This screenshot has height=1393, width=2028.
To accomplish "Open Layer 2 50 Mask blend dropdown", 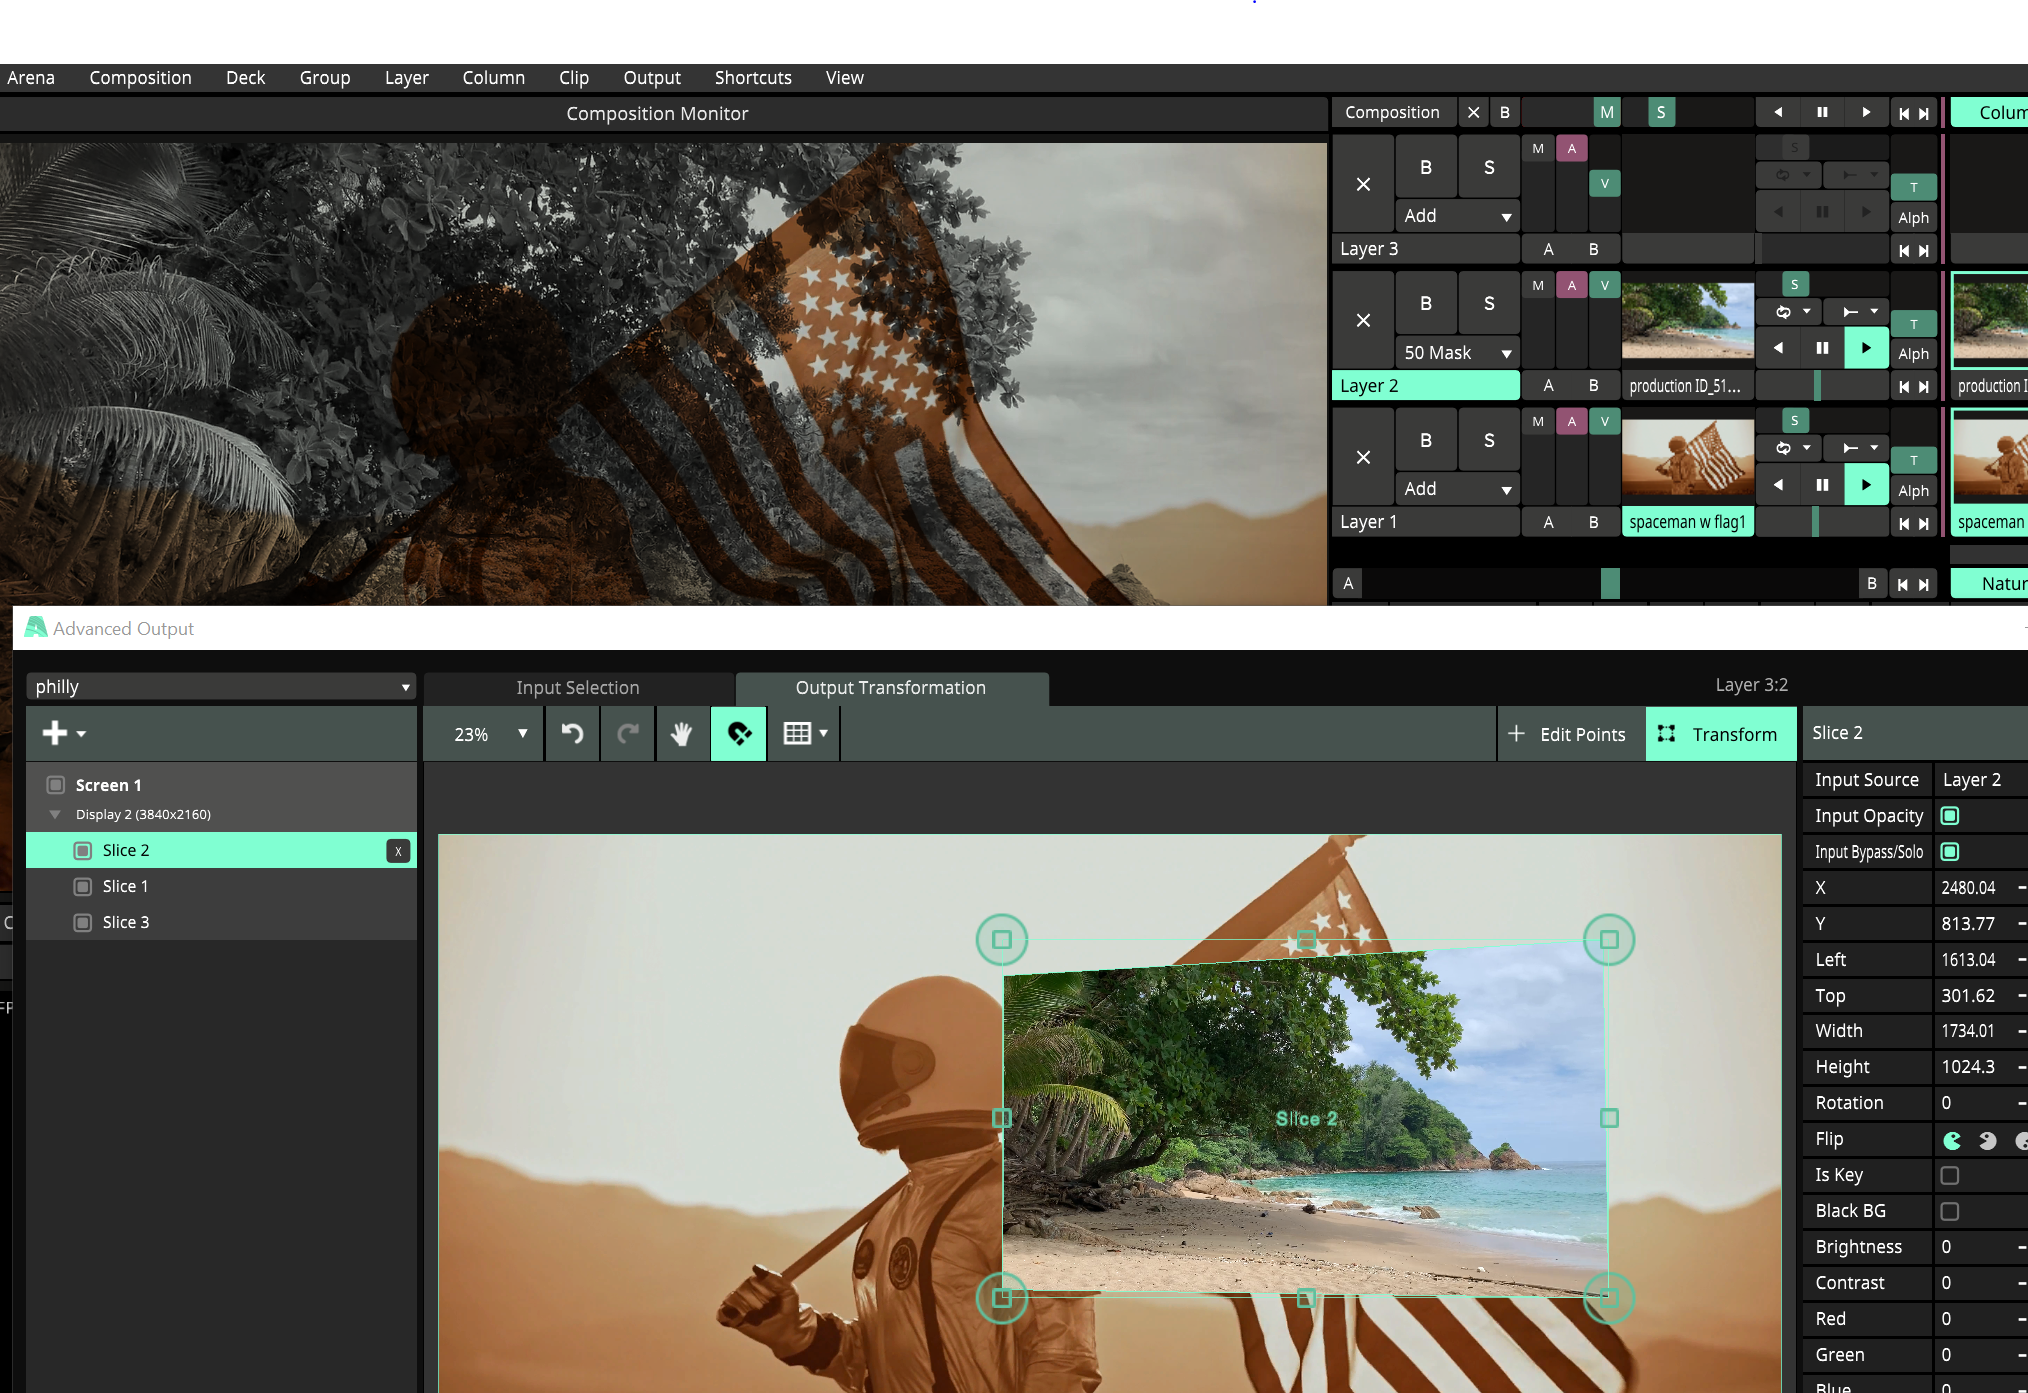I will coord(1457,352).
